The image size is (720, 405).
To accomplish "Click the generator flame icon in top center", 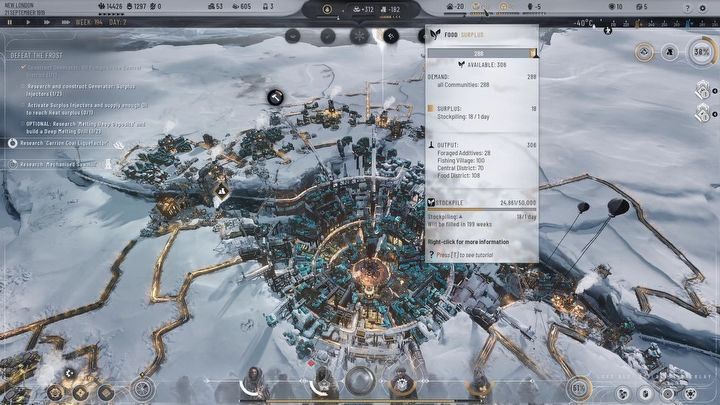I will click(x=327, y=9).
